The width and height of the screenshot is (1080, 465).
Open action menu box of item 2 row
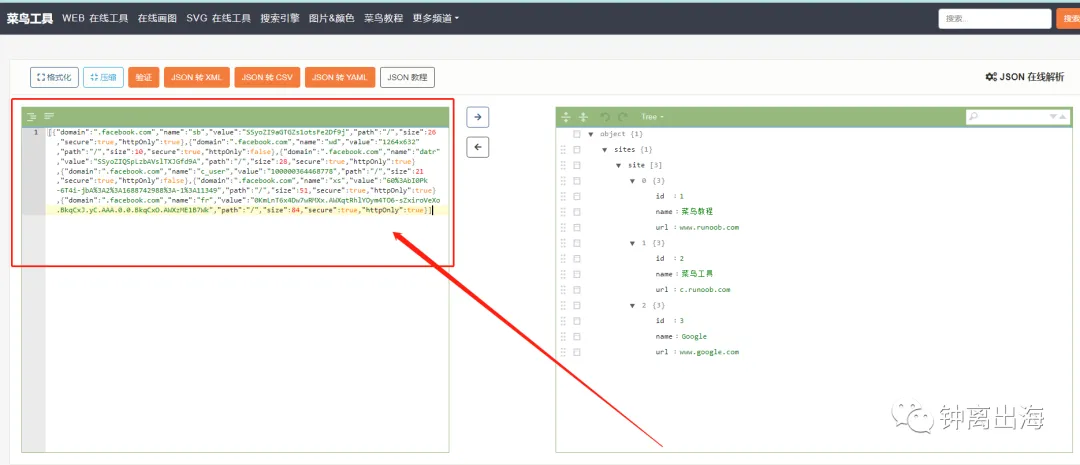pos(577,305)
